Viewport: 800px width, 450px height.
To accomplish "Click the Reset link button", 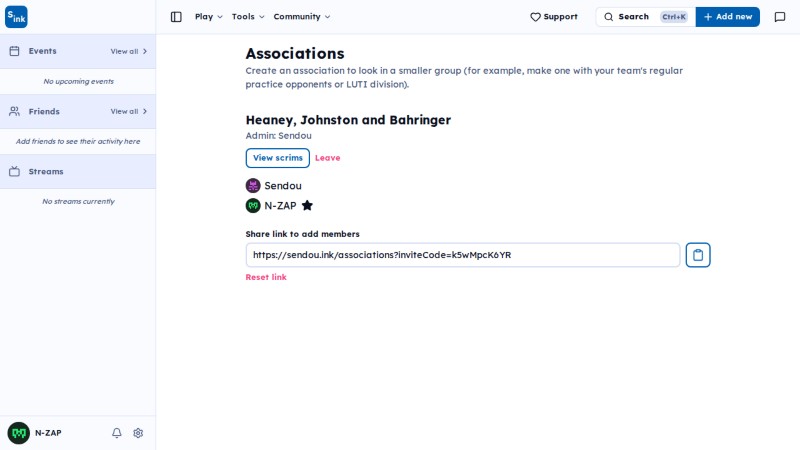I will coord(266,277).
